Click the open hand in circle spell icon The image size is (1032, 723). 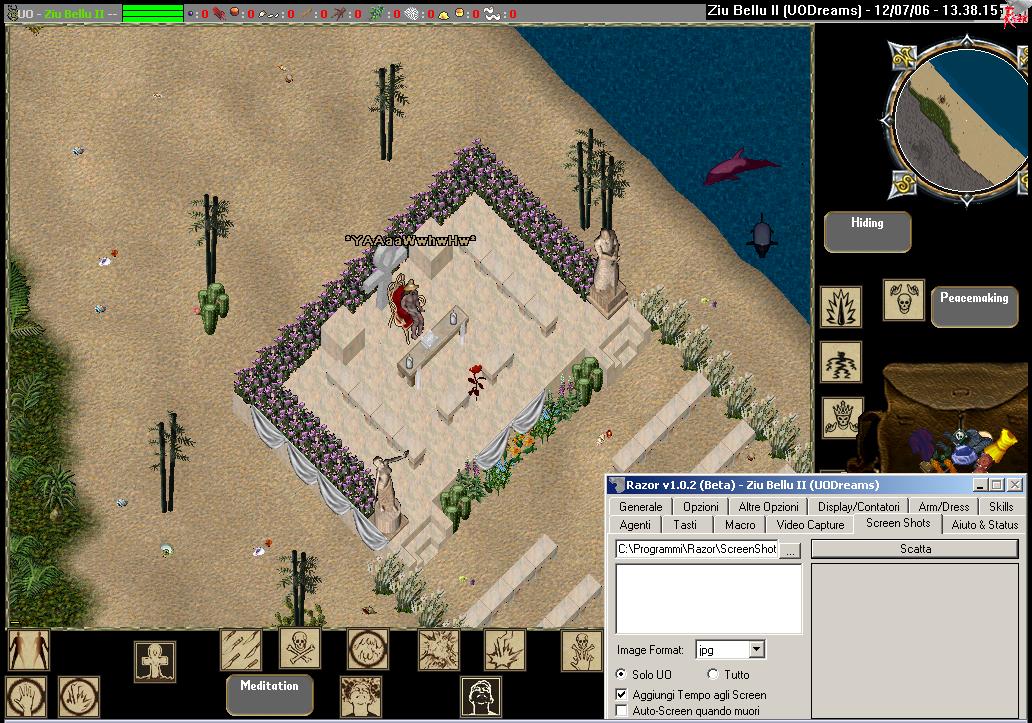click(x=26, y=697)
